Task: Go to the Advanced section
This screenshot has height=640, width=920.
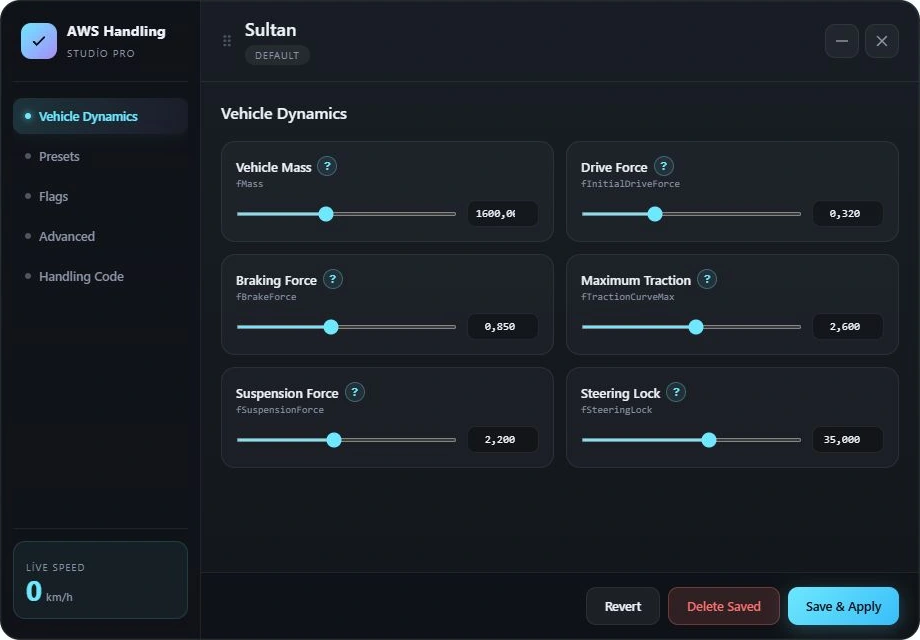Action: [100, 236]
